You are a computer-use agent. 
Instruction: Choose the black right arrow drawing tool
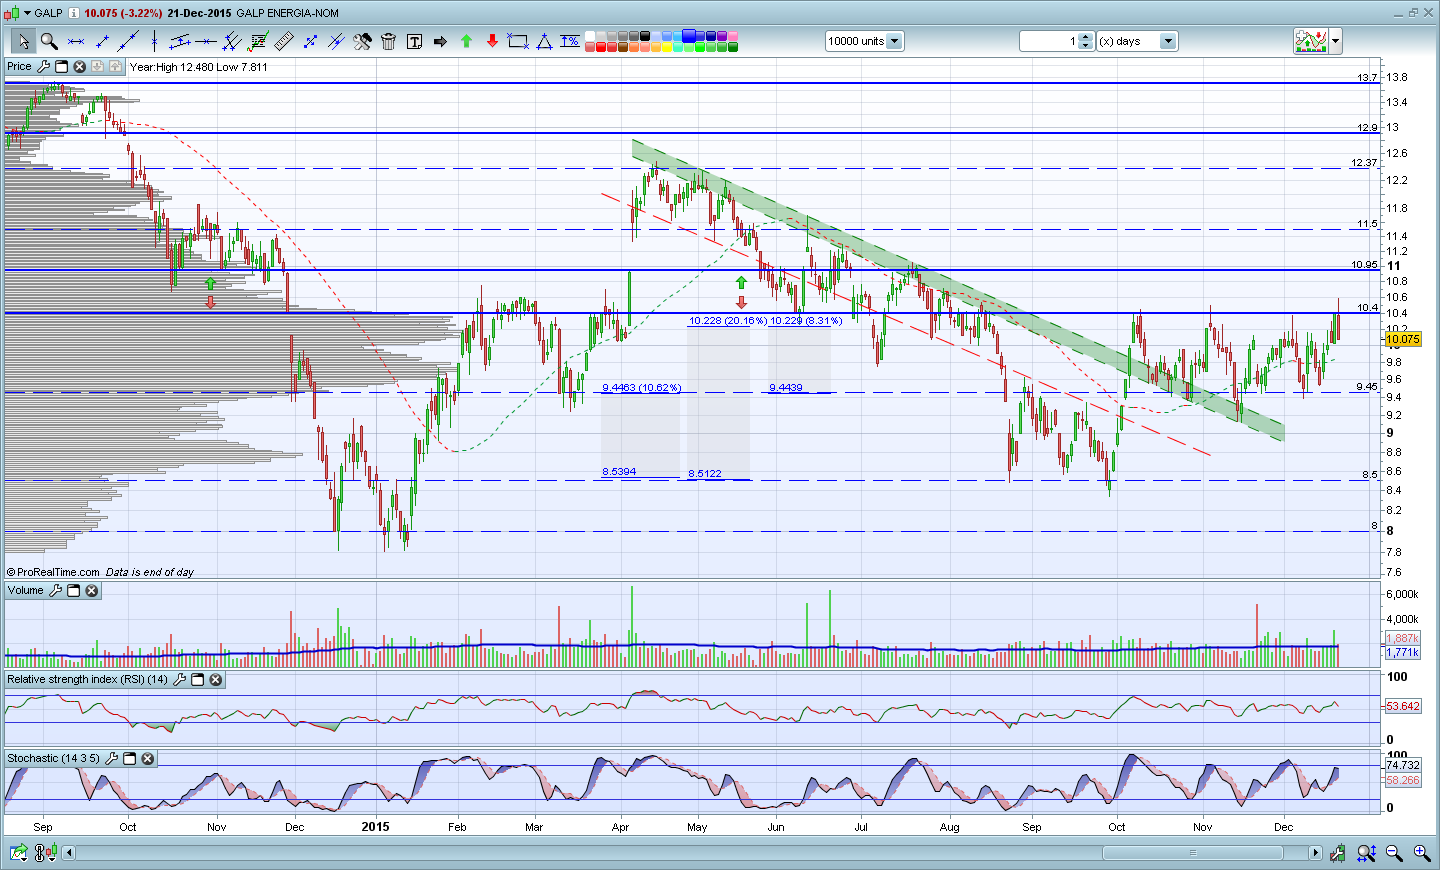point(440,41)
